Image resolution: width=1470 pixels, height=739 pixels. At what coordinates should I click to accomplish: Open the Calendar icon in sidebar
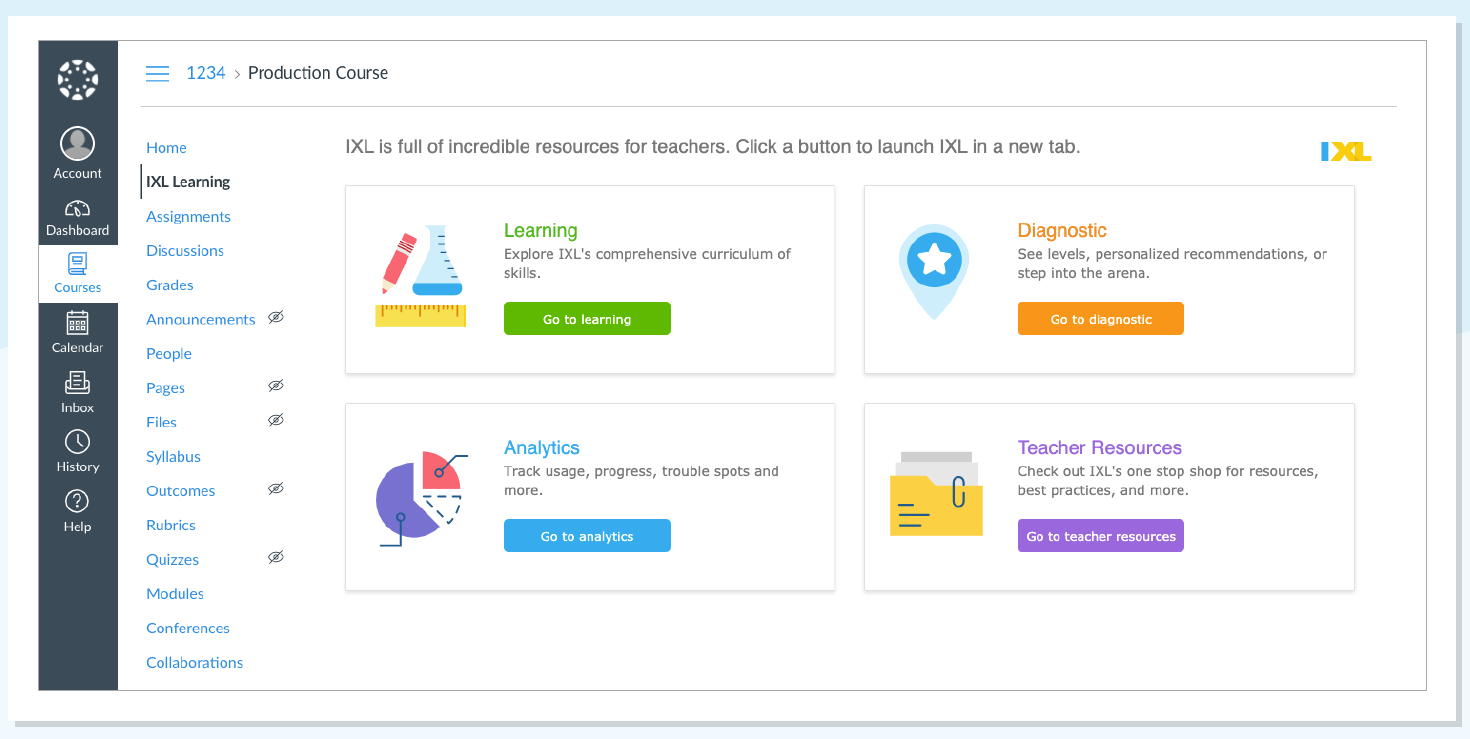pyautogui.click(x=78, y=322)
